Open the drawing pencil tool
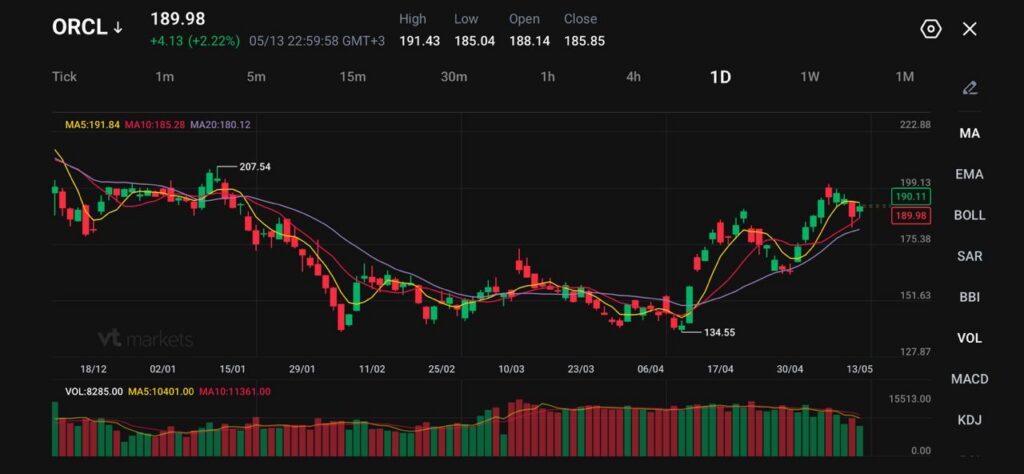This screenshot has width=1024, height=474. click(970, 87)
